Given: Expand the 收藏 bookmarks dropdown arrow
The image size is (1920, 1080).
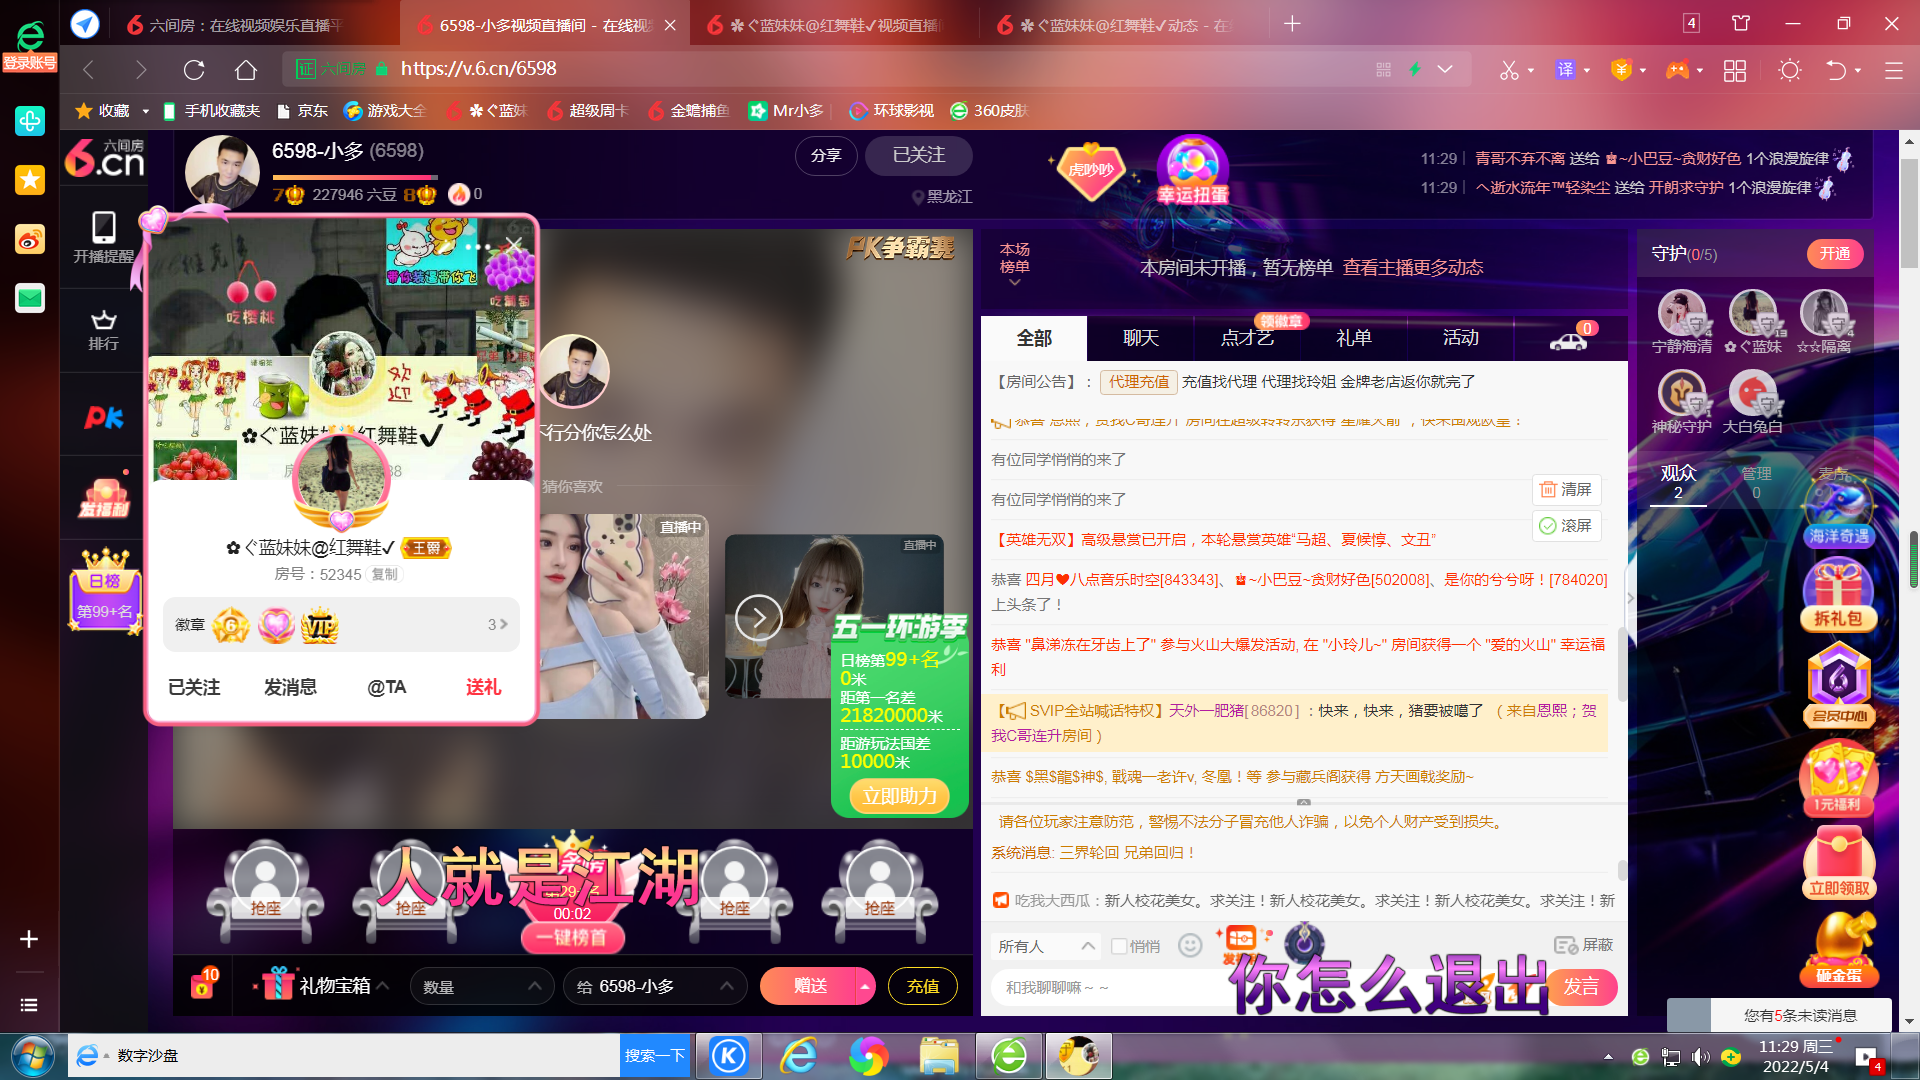Looking at the screenshot, I should click(146, 111).
